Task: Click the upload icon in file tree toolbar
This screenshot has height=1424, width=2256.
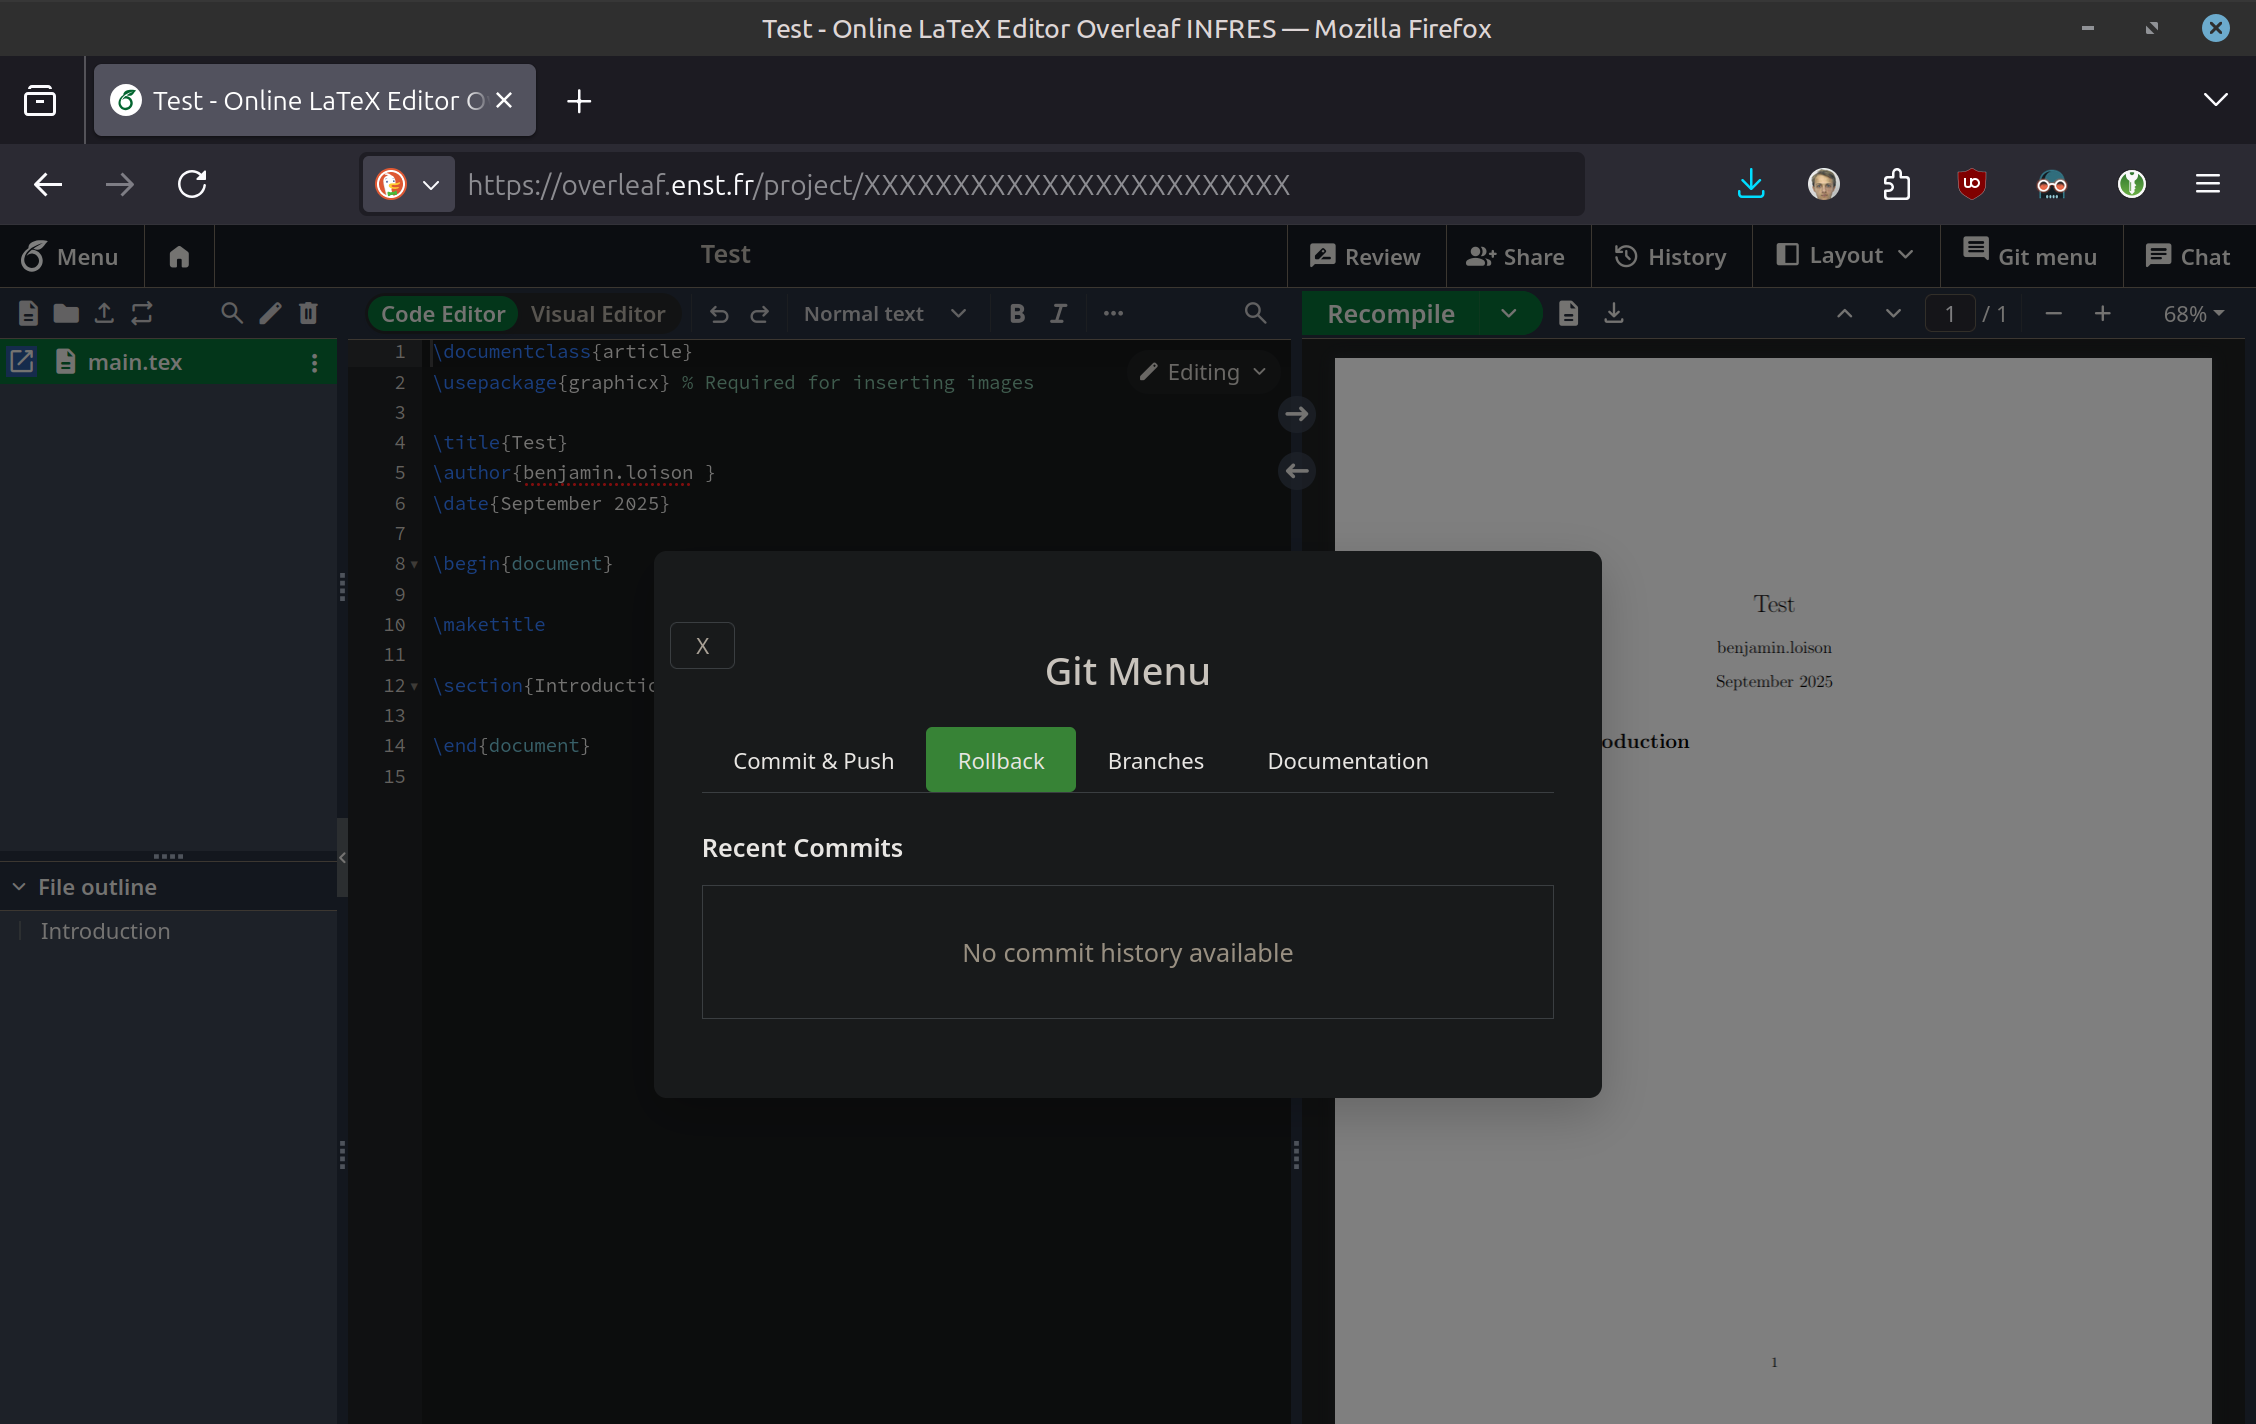Action: coord(104,314)
